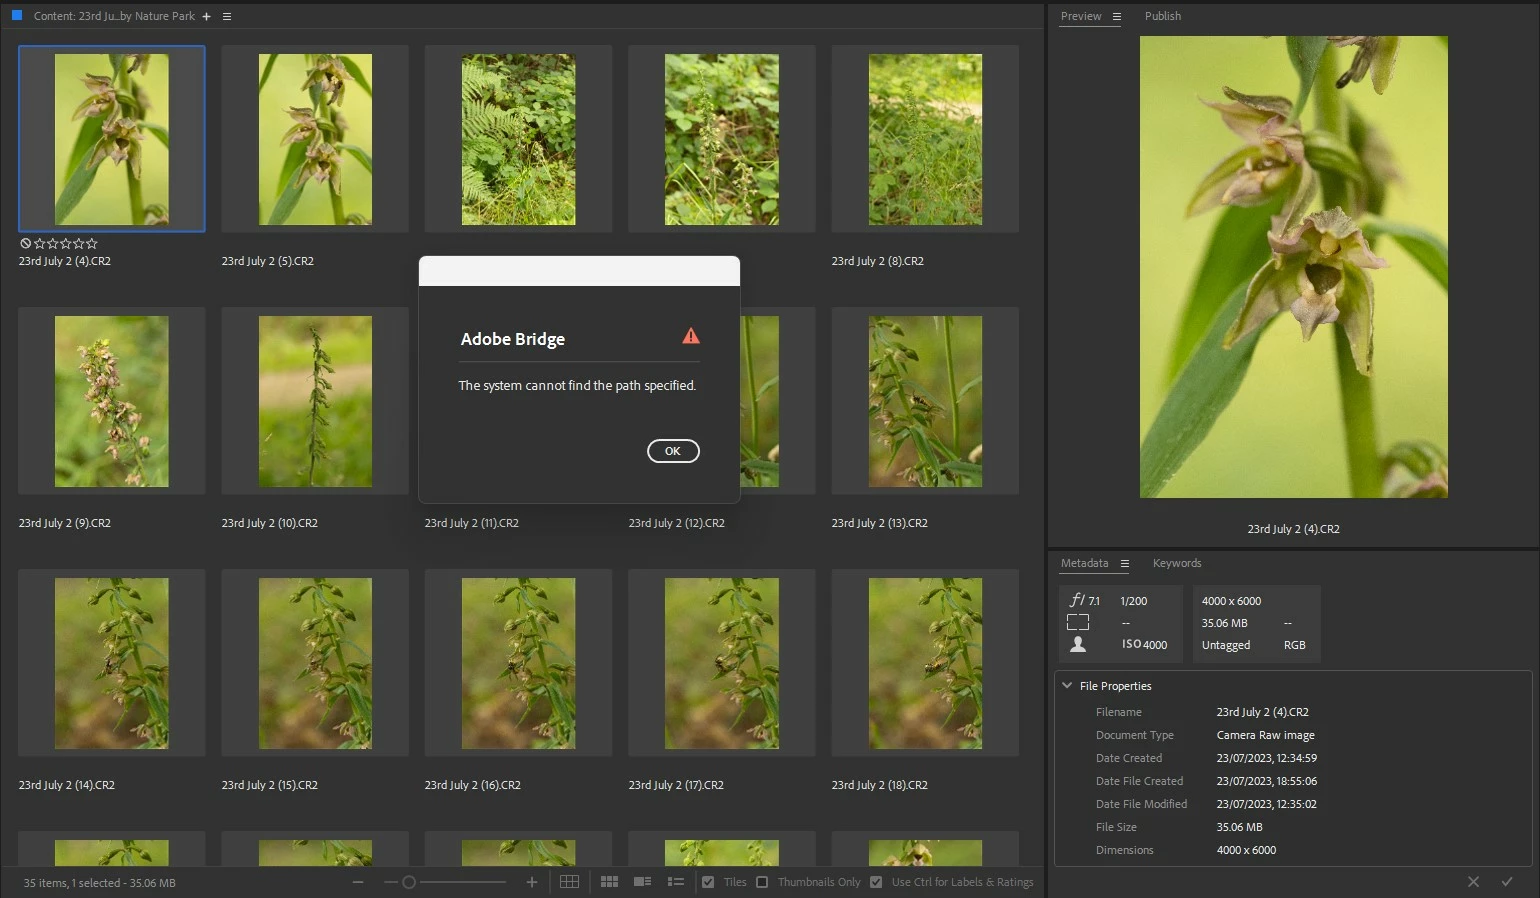Switch to view content as list
The image size is (1540, 898).
(x=676, y=882)
